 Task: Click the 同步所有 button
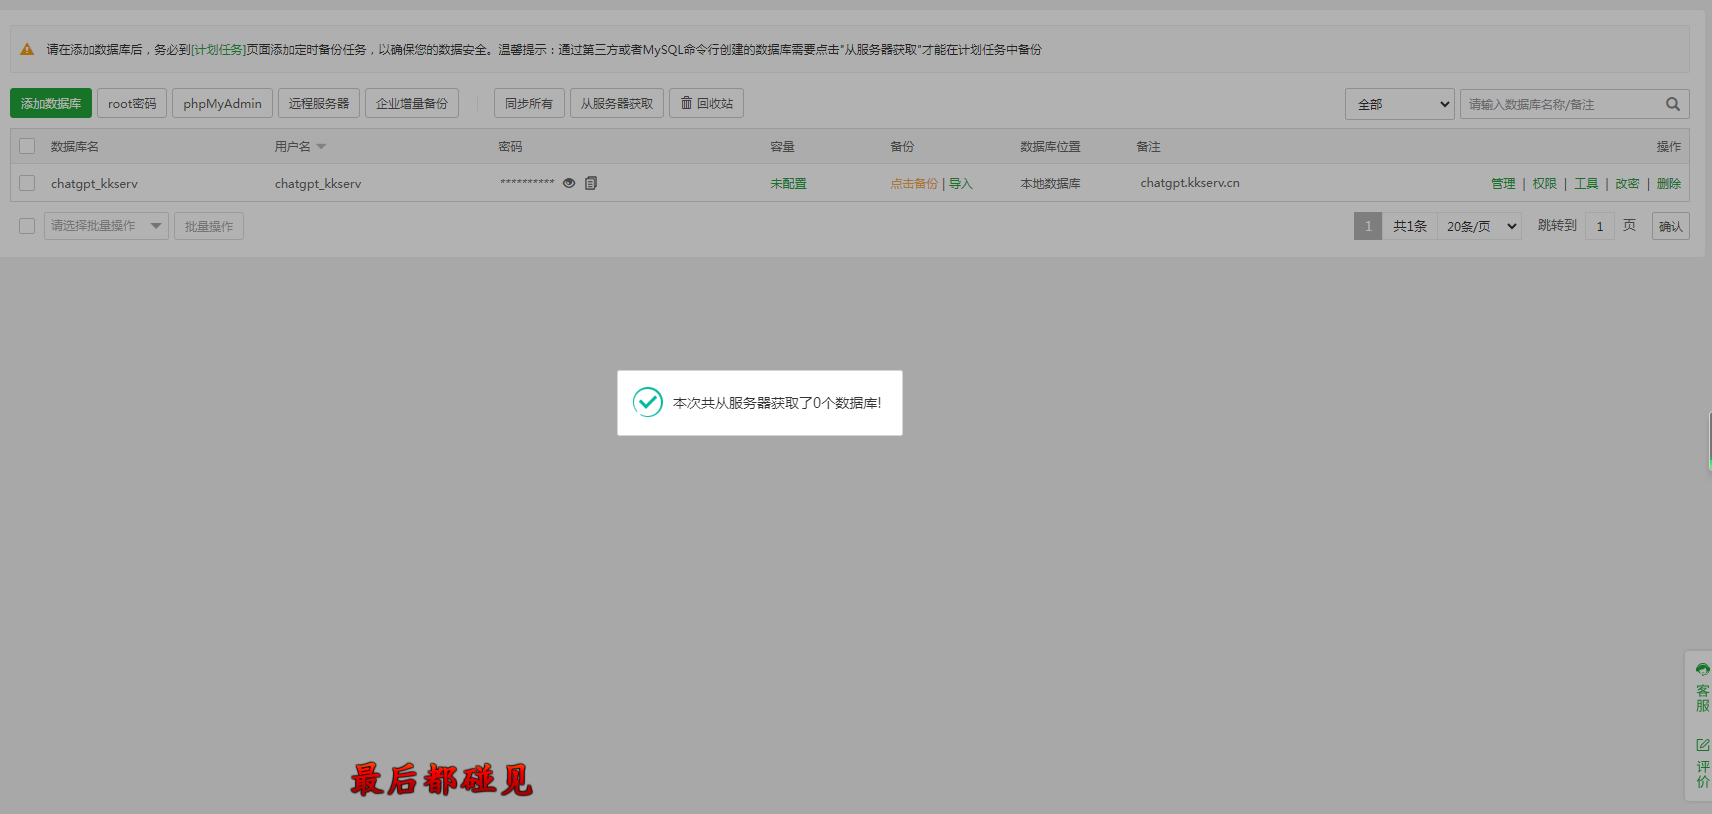coord(529,103)
